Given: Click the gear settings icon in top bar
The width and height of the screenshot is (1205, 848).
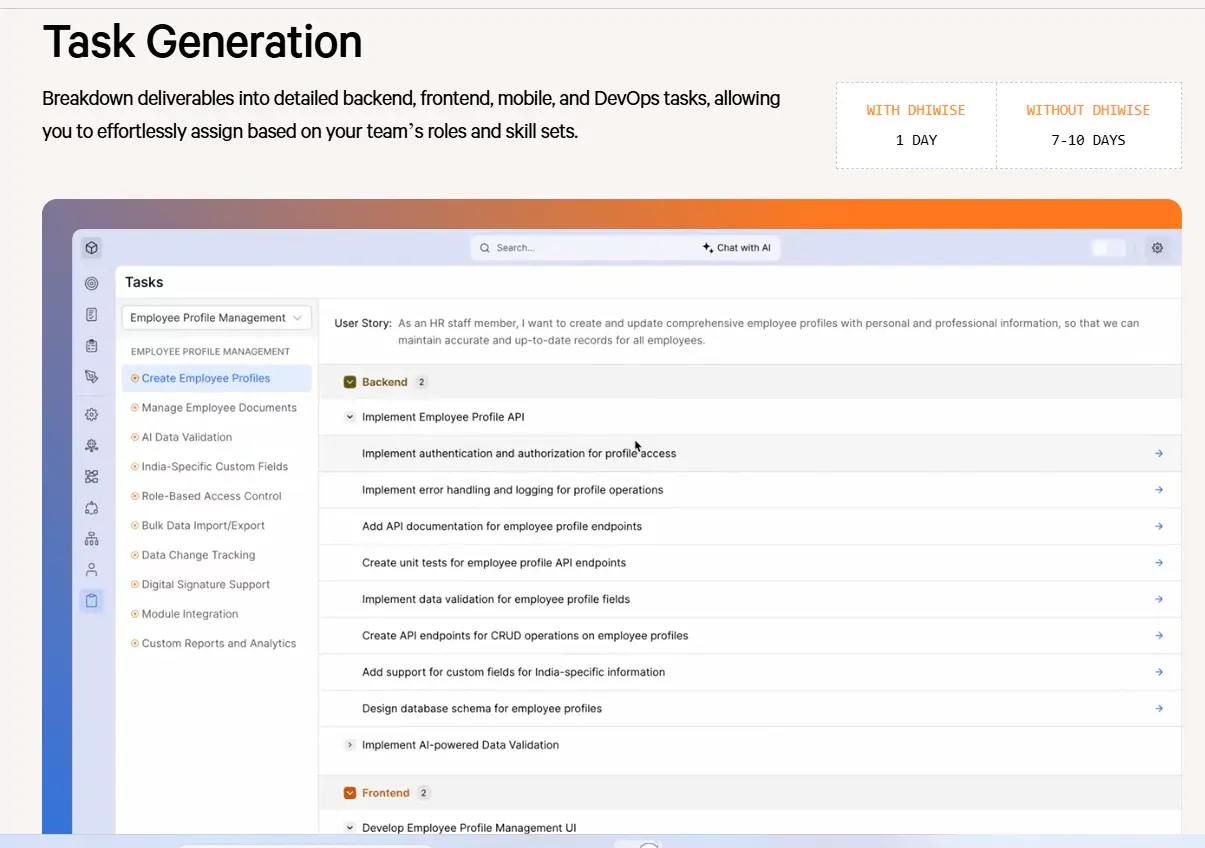Looking at the screenshot, I should coord(1157,248).
